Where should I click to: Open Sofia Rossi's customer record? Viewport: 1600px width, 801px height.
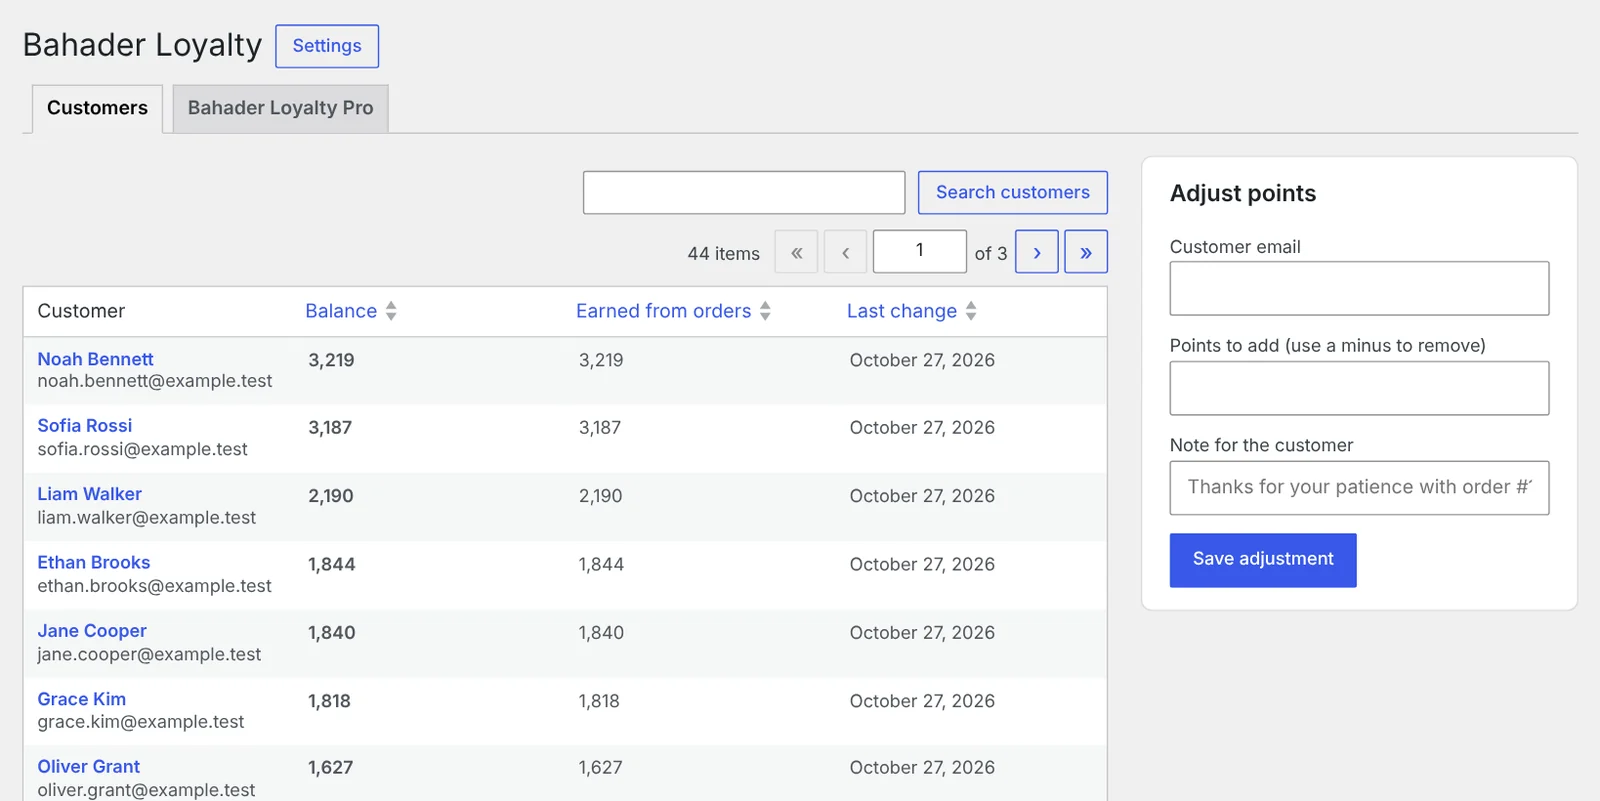point(85,426)
